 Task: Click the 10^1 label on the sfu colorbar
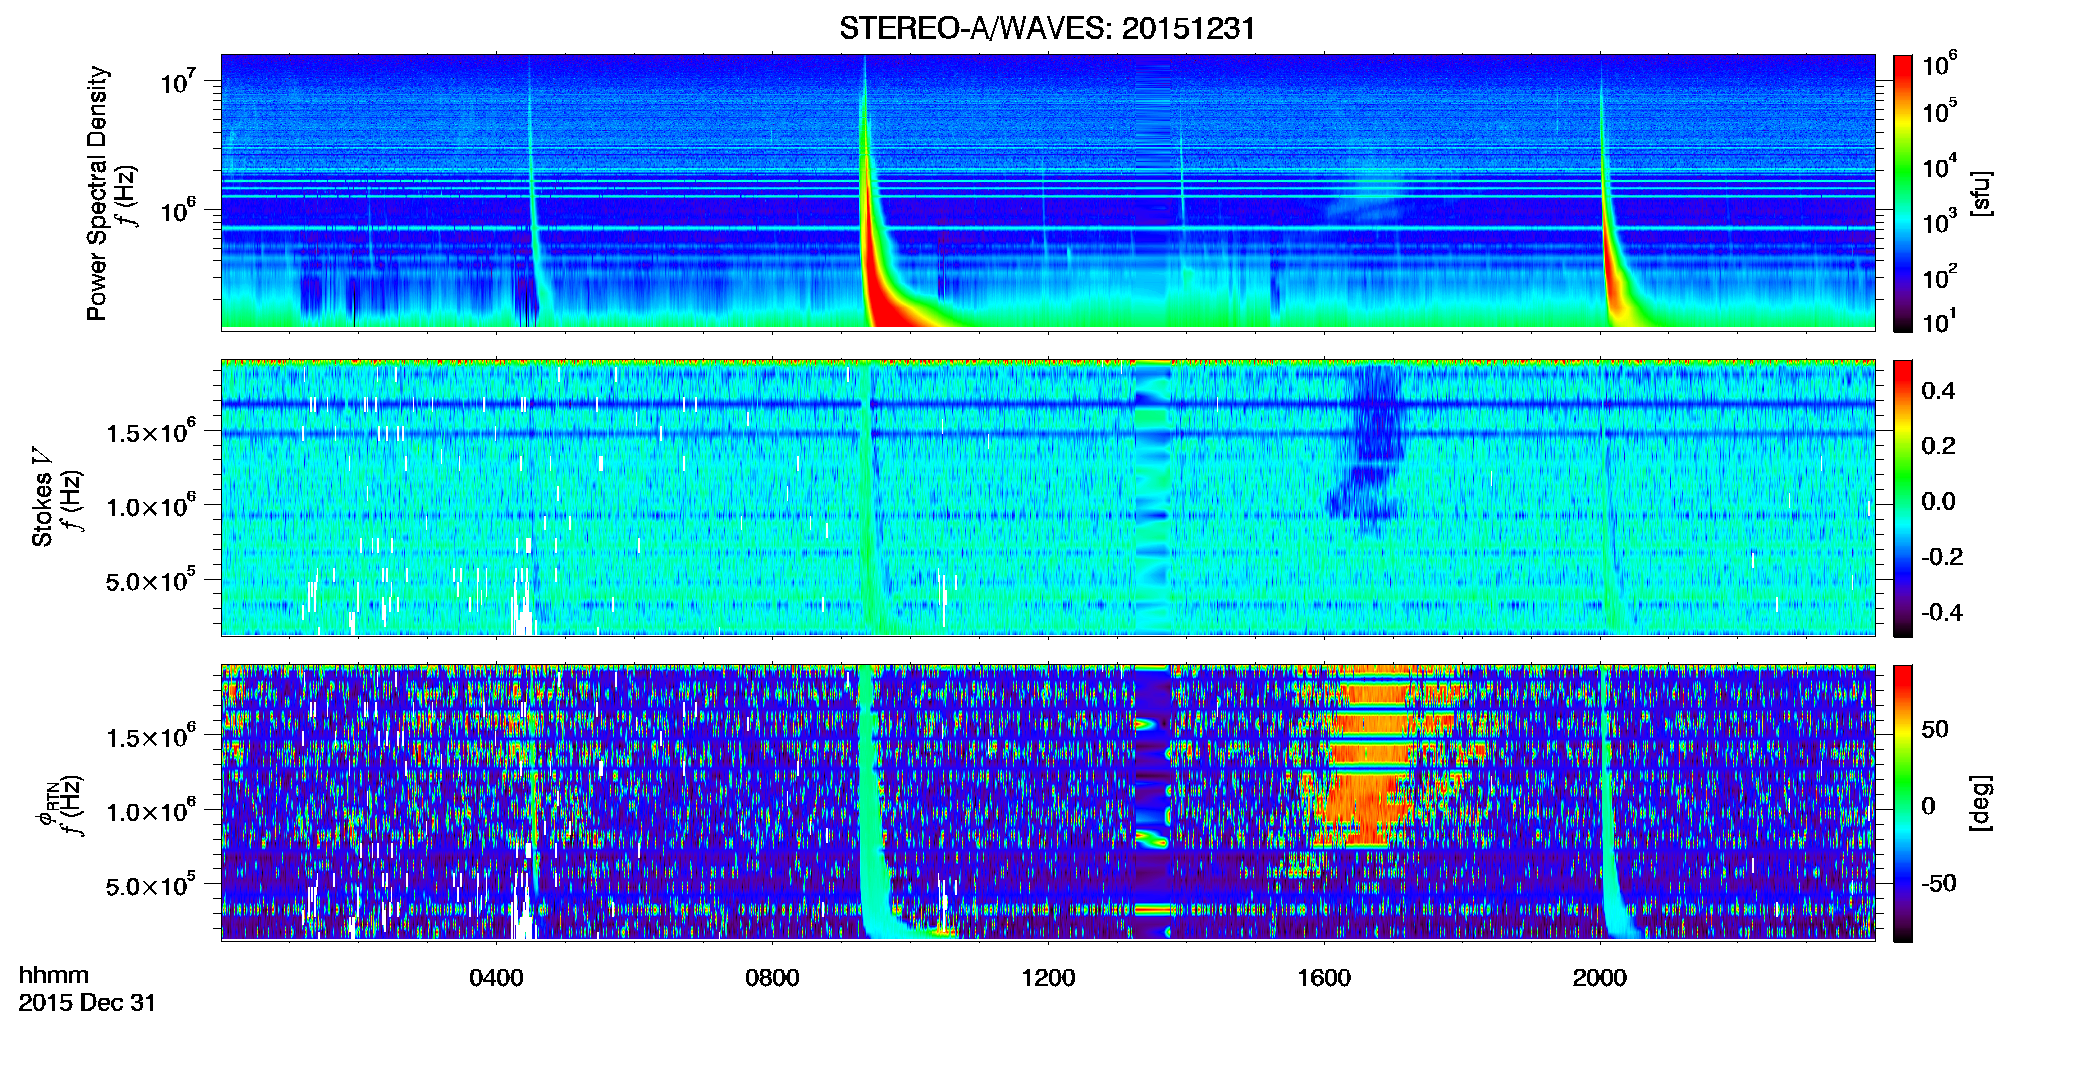1938,320
